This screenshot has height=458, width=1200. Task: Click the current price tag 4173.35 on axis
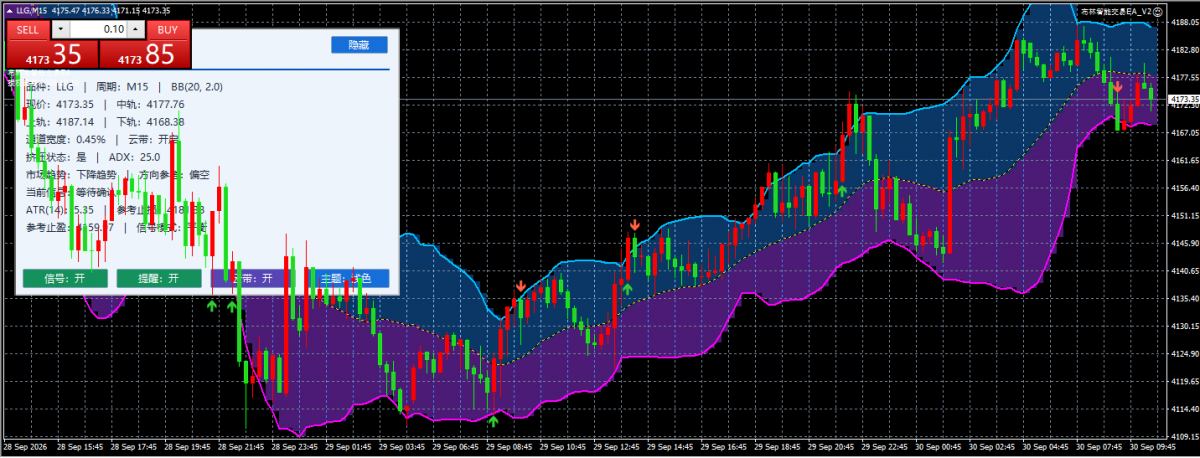(x=1184, y=100)
